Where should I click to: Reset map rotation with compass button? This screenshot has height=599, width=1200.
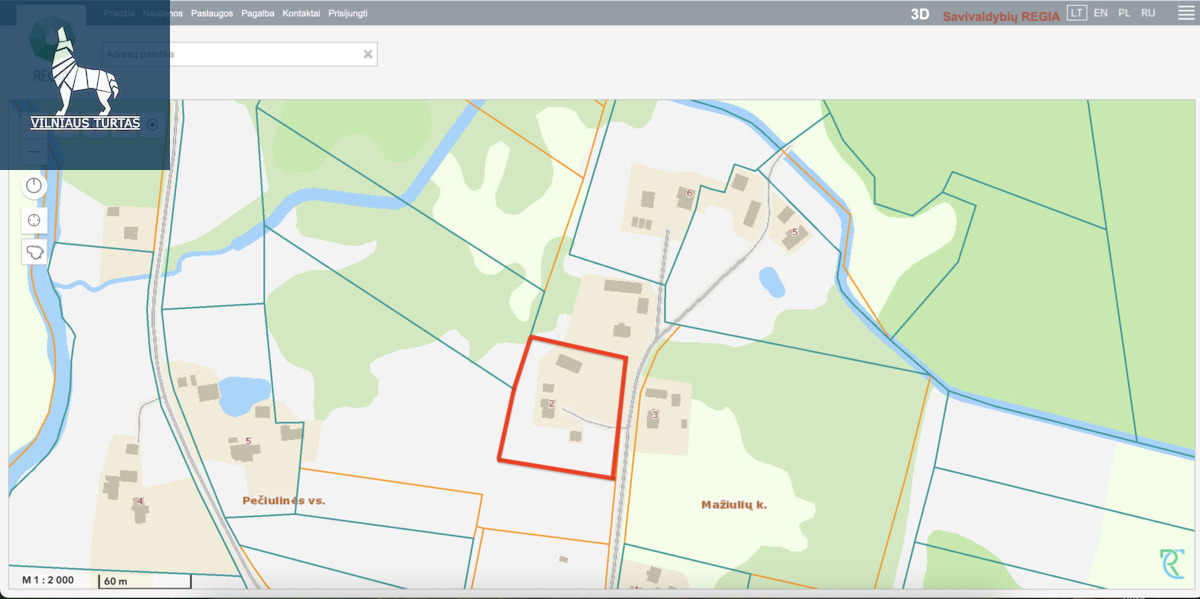tap(35, 186)
